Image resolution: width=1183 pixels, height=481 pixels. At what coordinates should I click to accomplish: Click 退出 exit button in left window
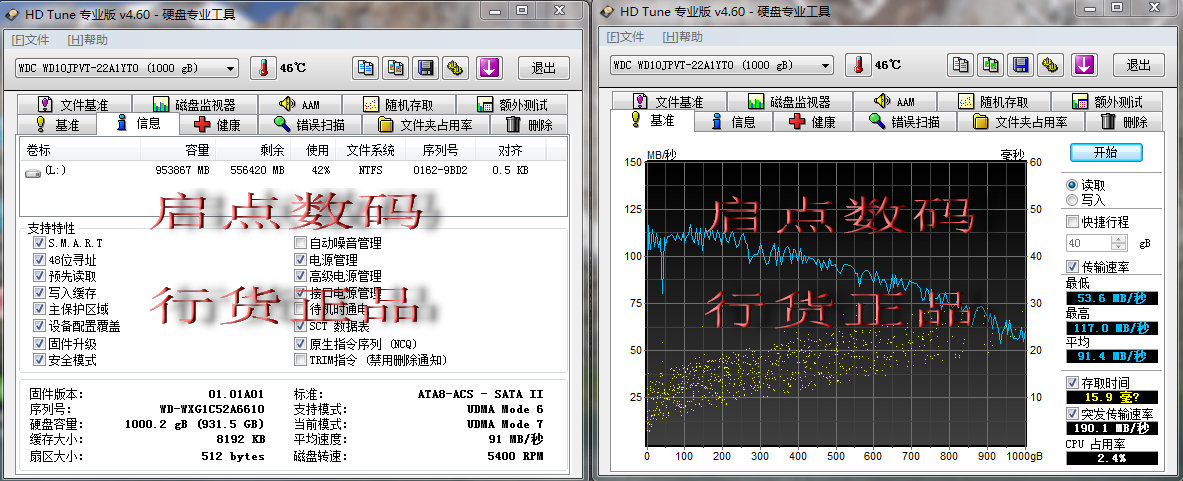point(543,68)
